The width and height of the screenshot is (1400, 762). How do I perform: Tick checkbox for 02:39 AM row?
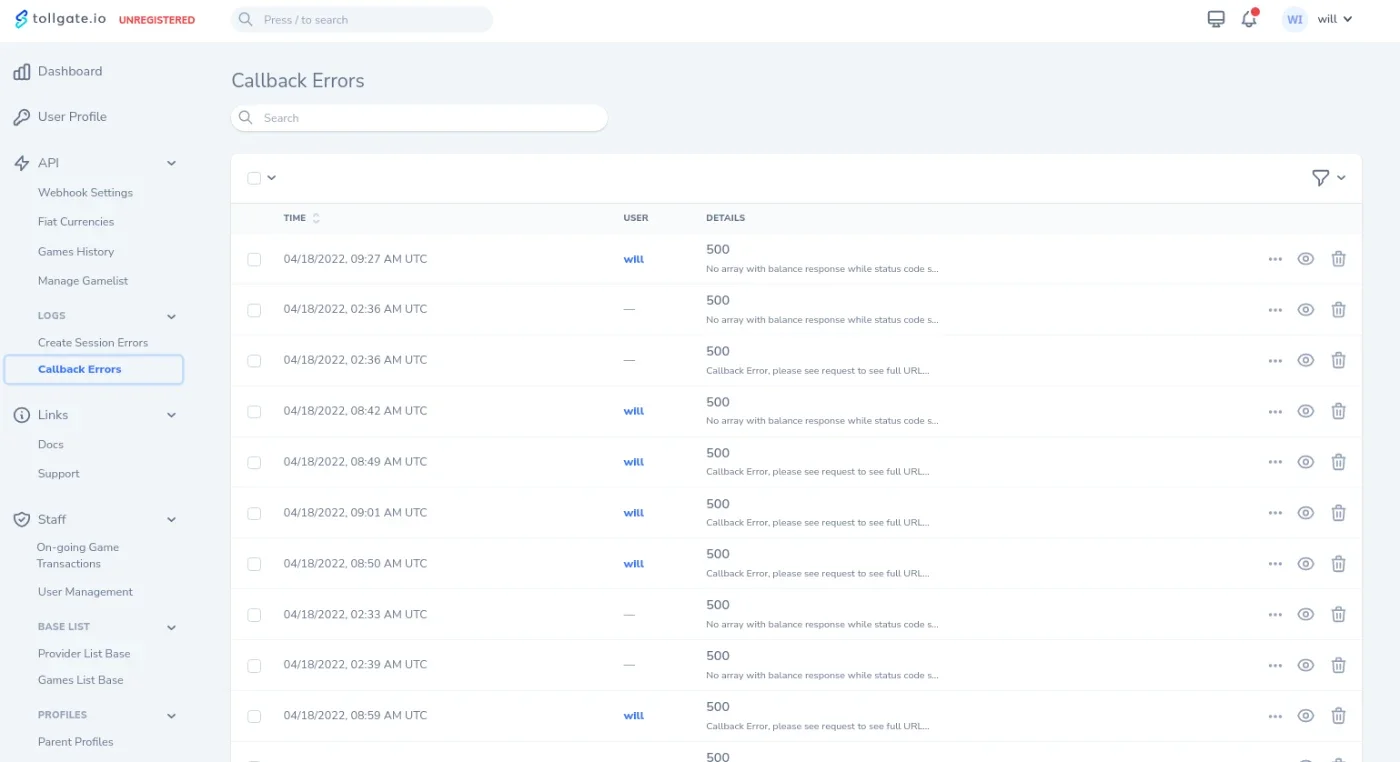coord(254,665)
